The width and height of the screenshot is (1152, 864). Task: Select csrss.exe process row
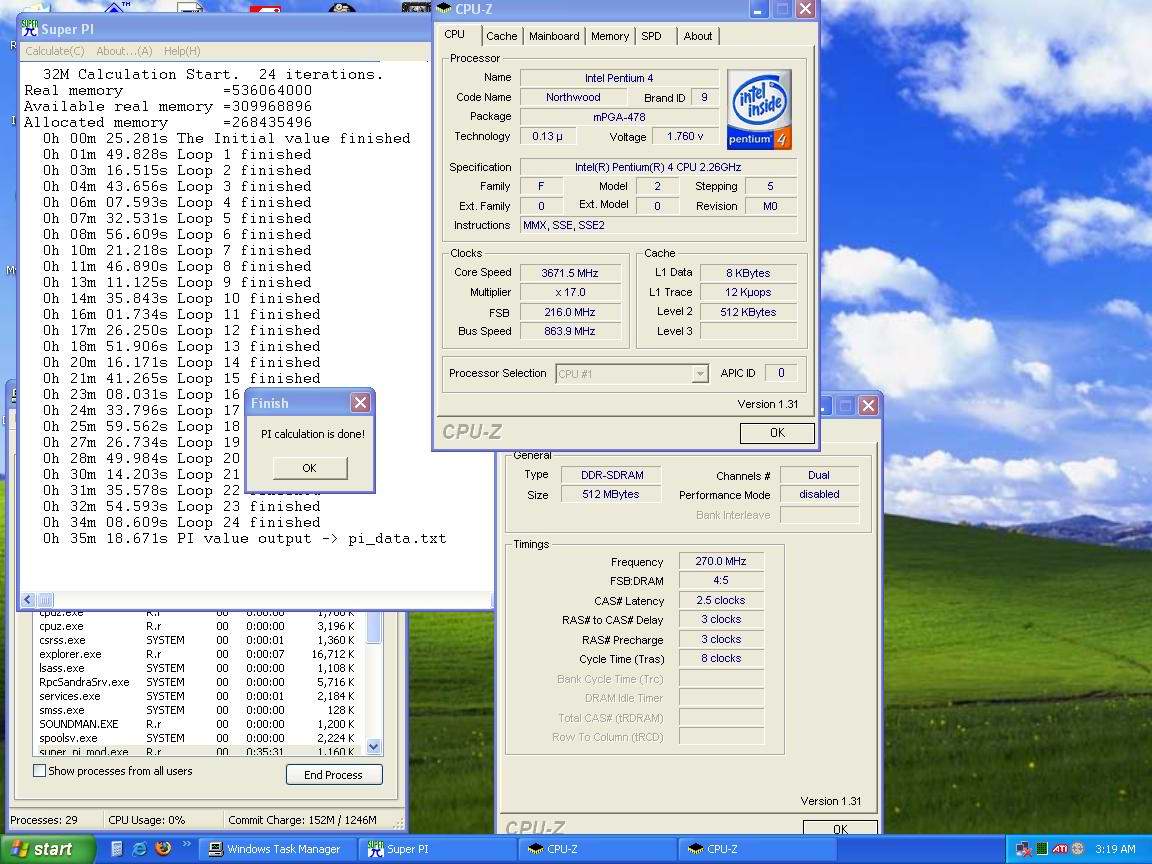coord(197,640)
